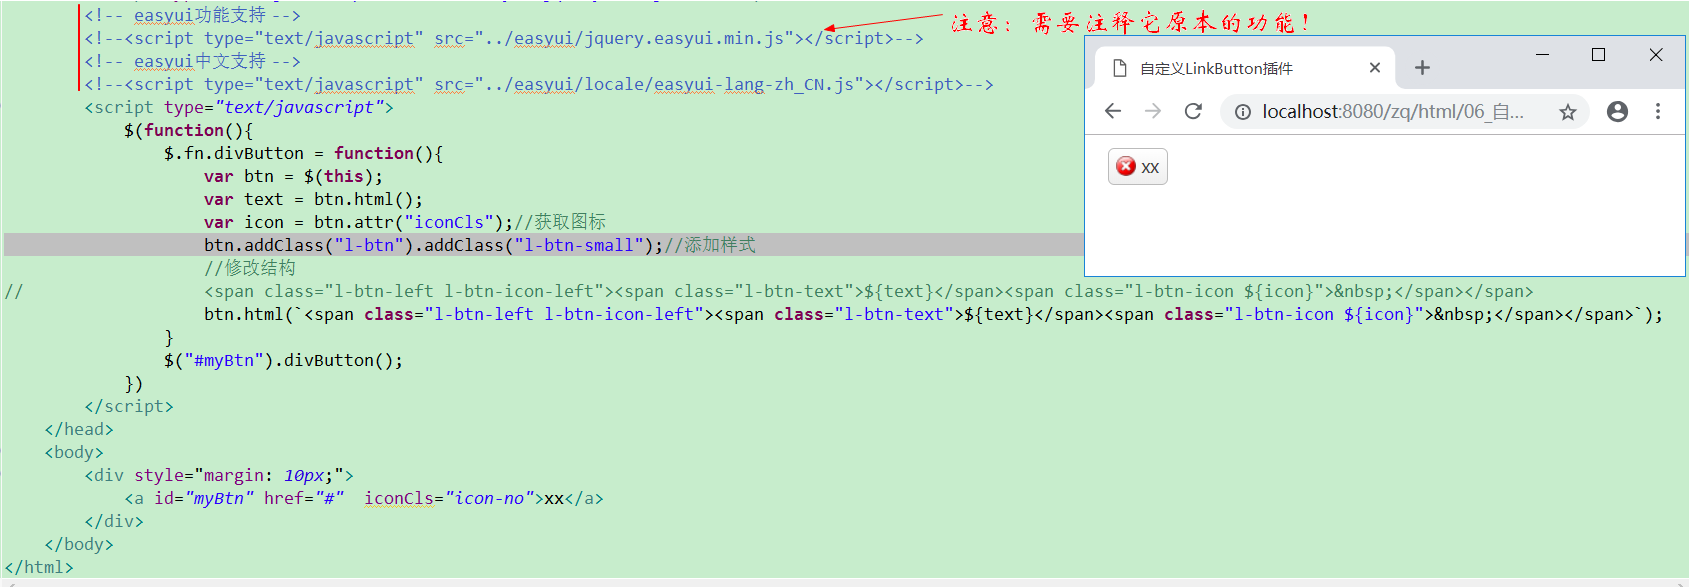The height and width of the screenshot is (587, 1689).
Task: Open the browser profile avatar
Action: click(x=1617, y=112)
